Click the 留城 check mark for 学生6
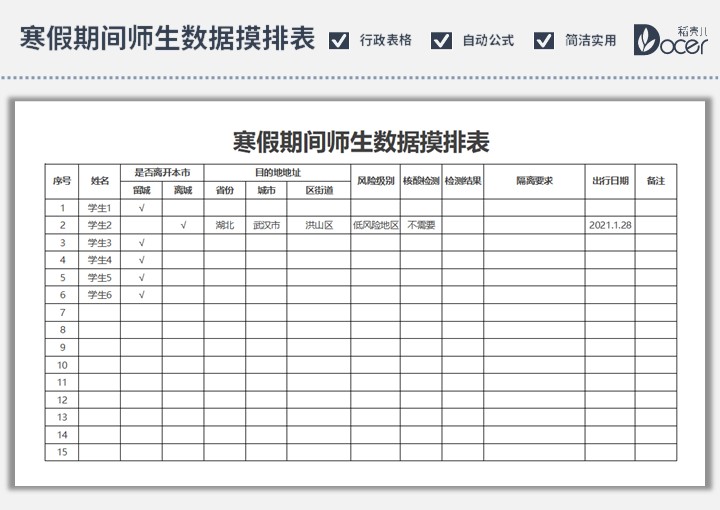 (141, 295)
